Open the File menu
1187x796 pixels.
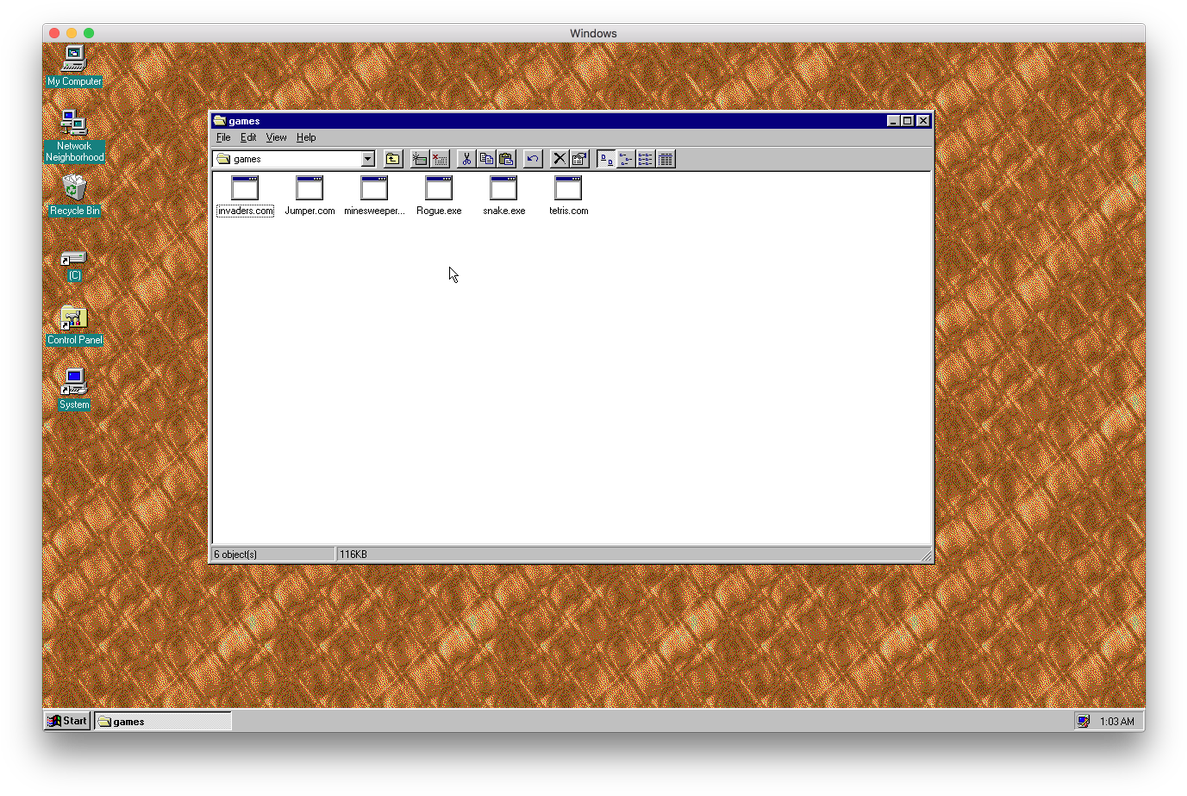tap(223, 138)
